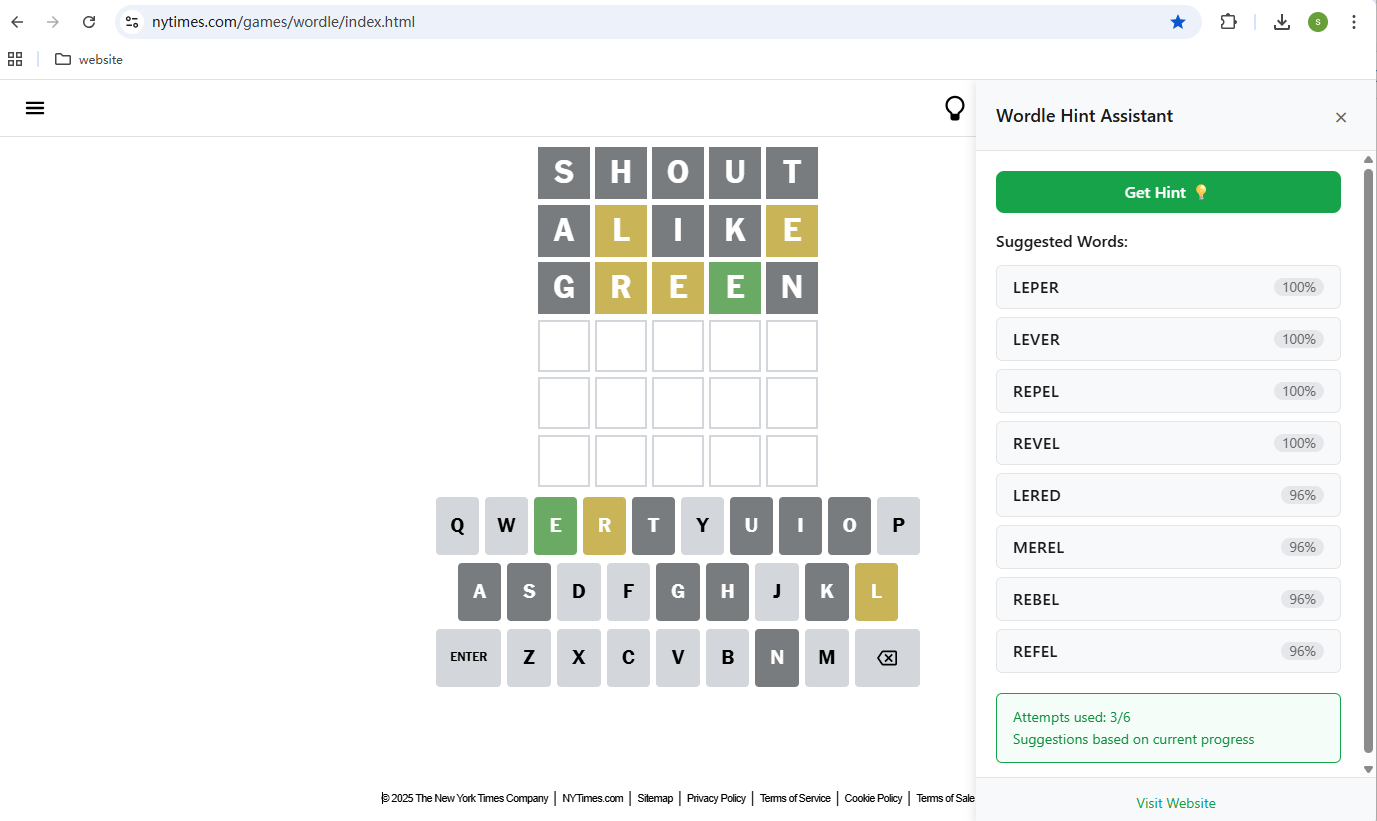Close the Wordle Hint Assistant panel
1377x821 pixels.
(x=1341, y=117)
